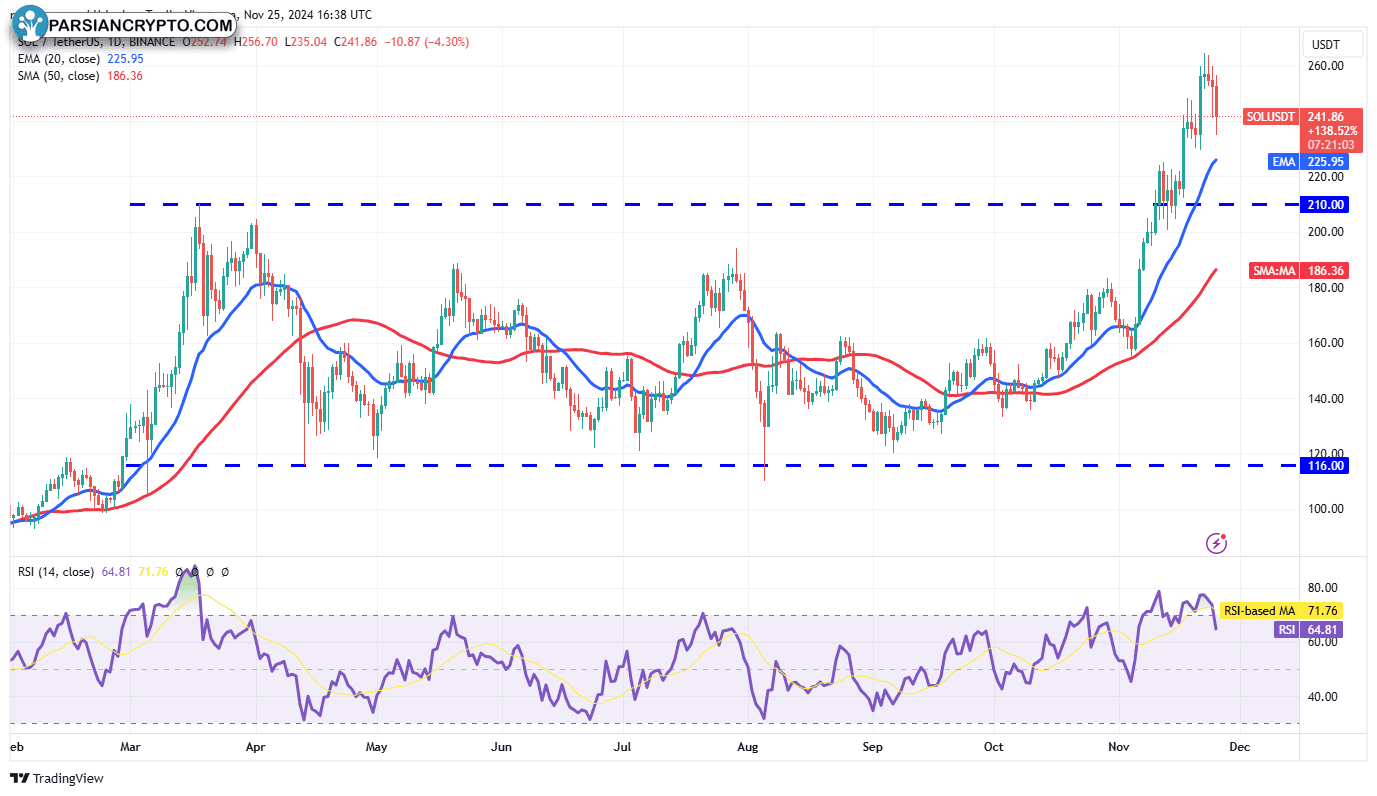Image resolution: width=1377 pixels, height=796 pixels.
Task: Click the SMA value 186.36 in legend
Action: coord(125,76)
